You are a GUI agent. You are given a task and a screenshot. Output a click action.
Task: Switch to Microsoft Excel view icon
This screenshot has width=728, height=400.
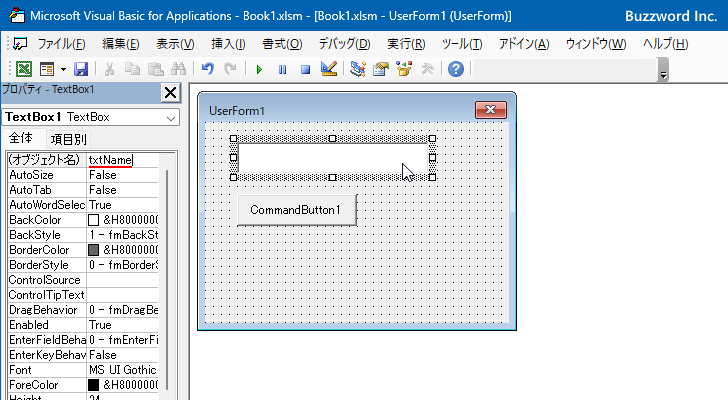(x=24, y=69)
